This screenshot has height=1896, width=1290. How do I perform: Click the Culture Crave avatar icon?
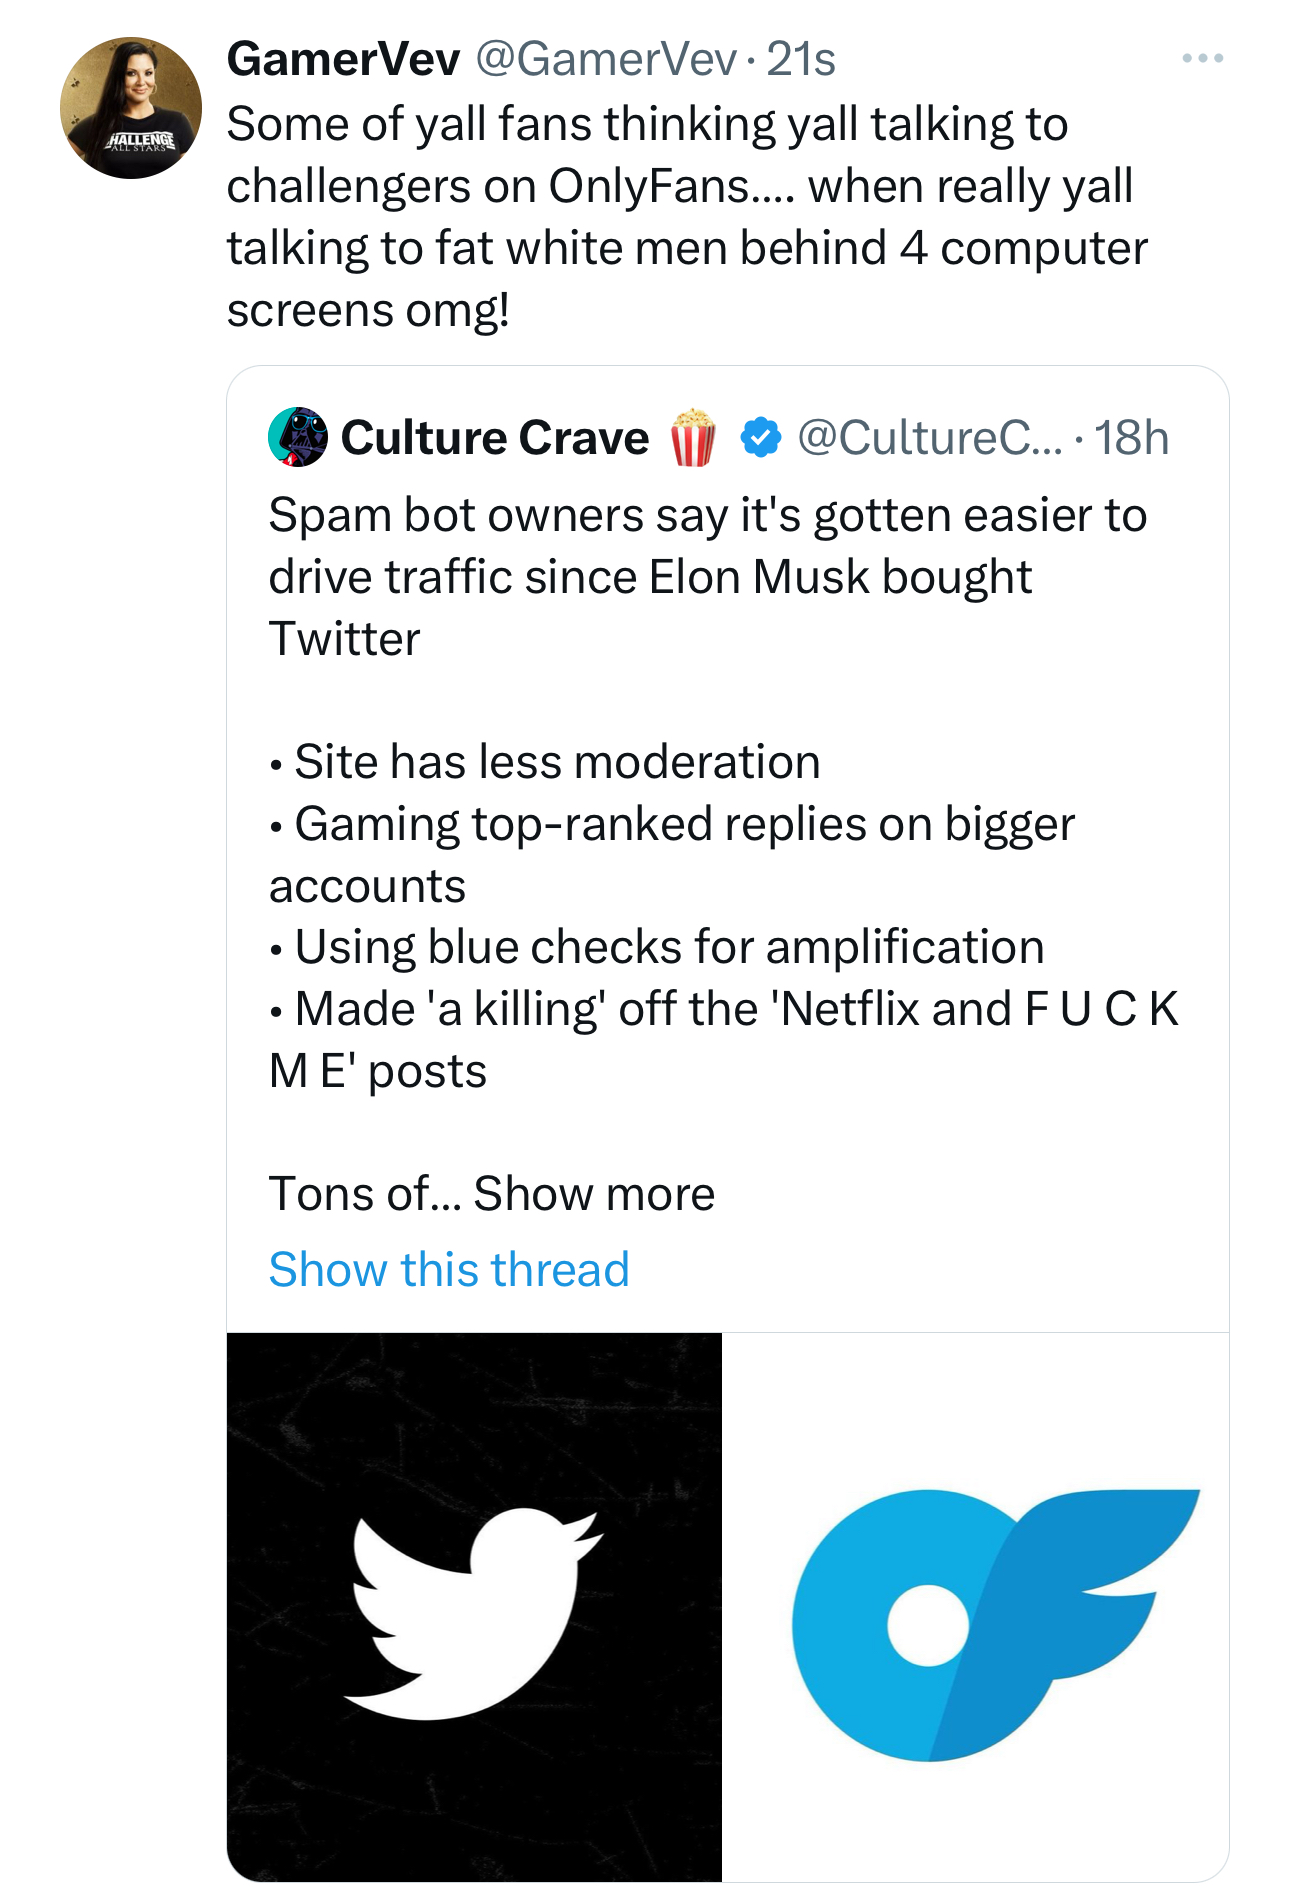[x=298, y=437]
